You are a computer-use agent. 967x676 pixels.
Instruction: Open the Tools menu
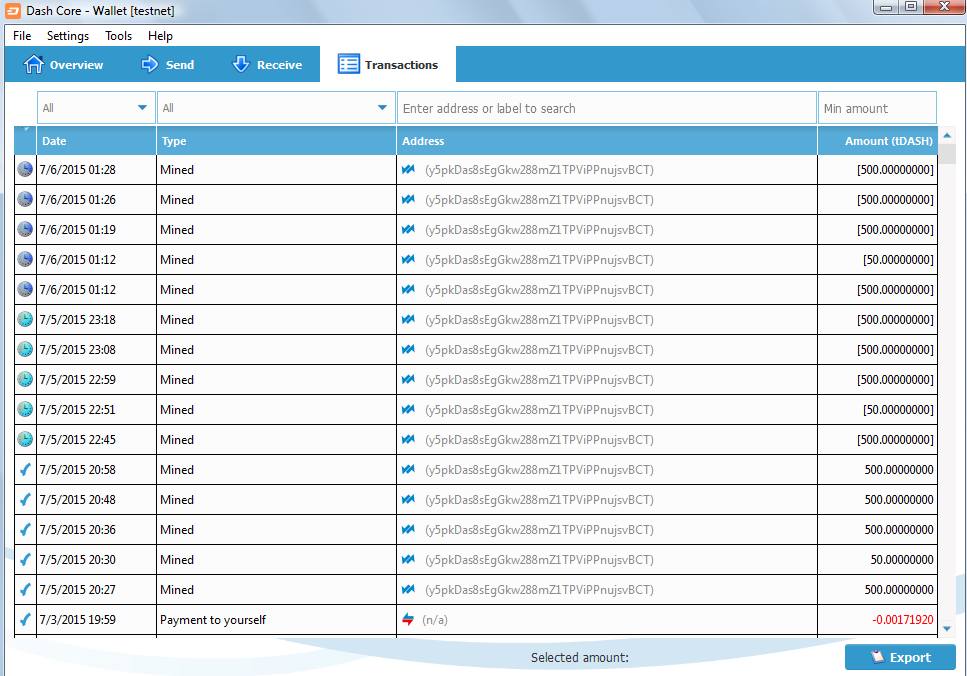pos(118,36)
